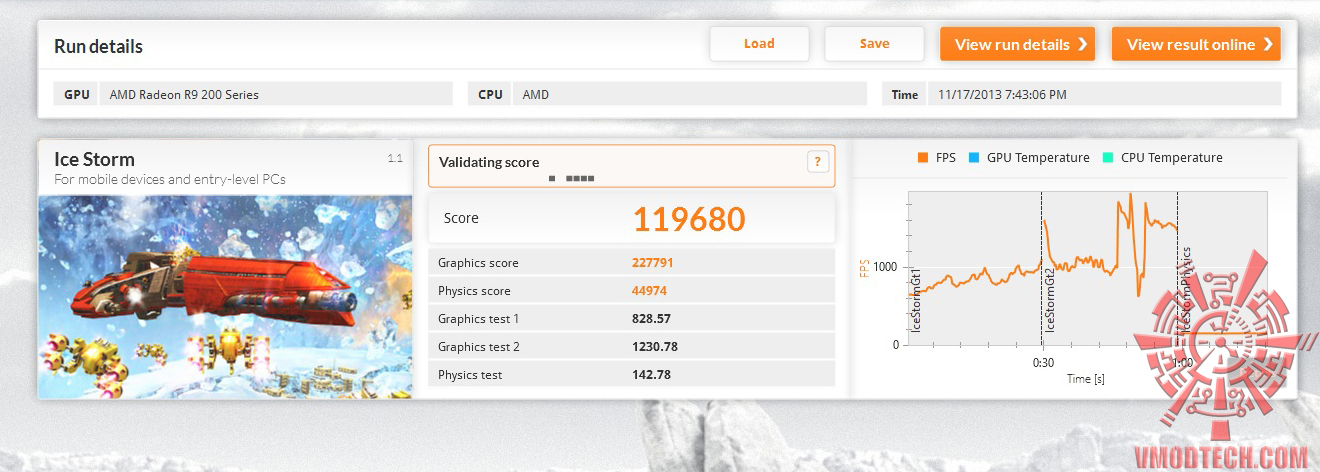Click Graphics test 1 value 828.57
The image size is (1320, 472).
pyautogui.click(x=651, y=319)
